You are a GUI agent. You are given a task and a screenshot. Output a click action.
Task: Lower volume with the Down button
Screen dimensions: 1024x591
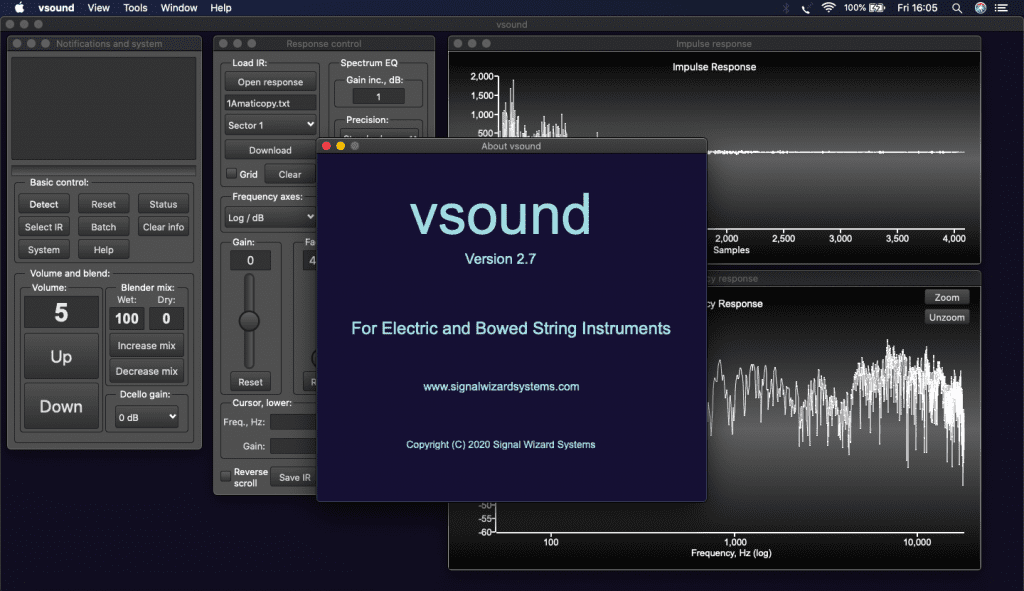(x=61, y=406)
